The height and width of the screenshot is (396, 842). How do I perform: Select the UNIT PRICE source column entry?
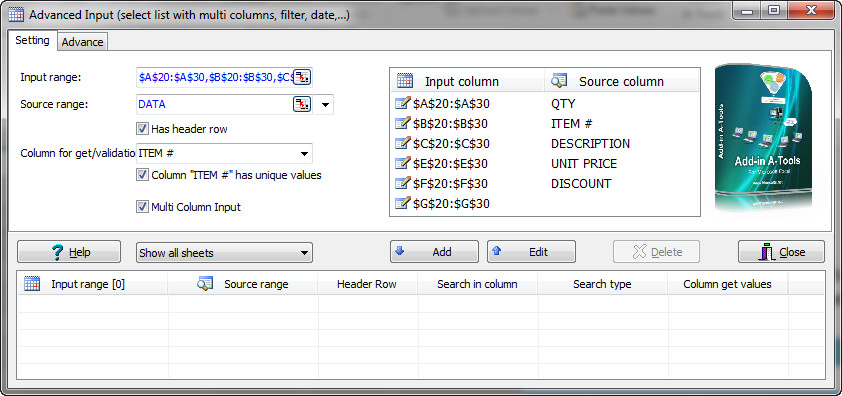tap(584, 163)
